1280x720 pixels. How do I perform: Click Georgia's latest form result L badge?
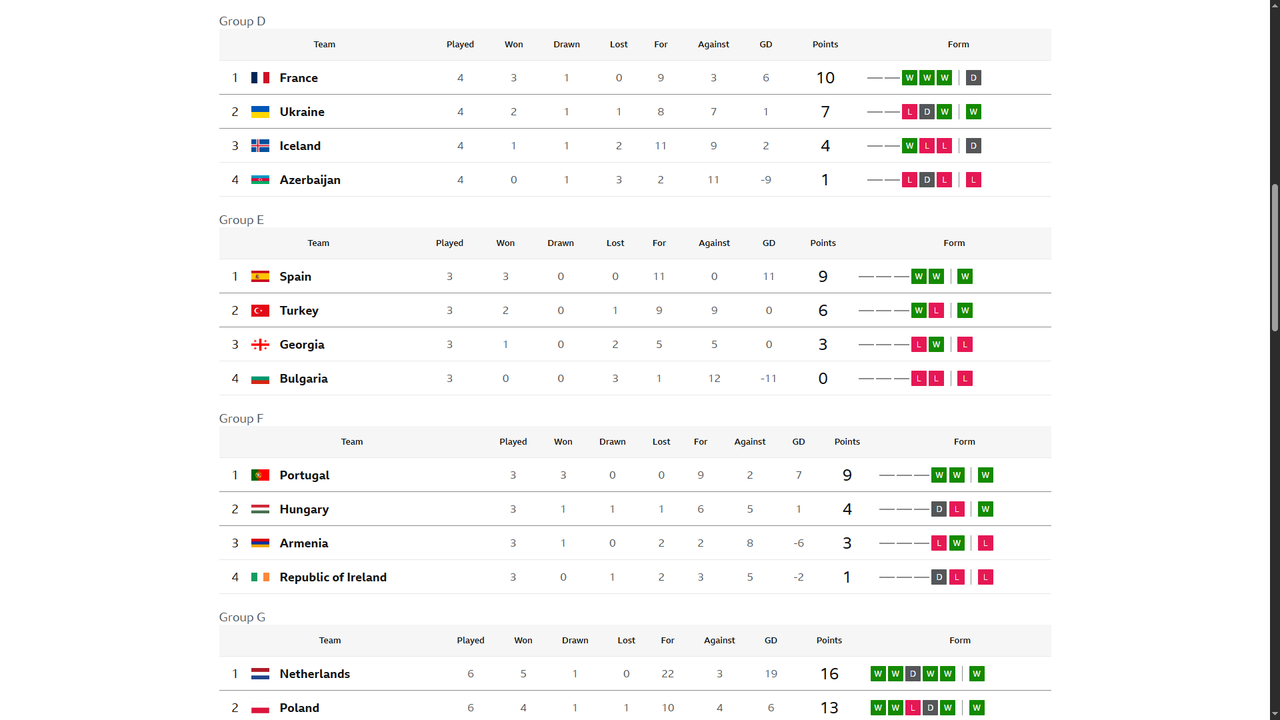pyautogui.click(x=965, y=345)
